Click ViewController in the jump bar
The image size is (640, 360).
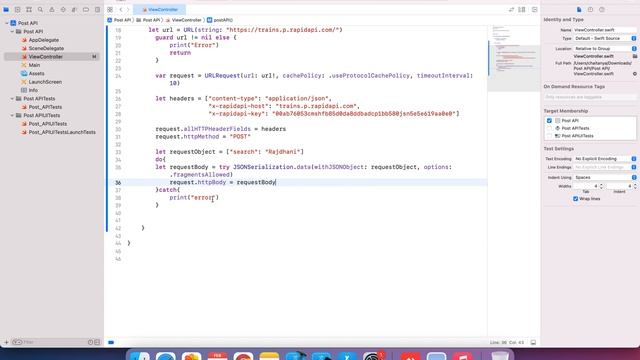point(184,20)
